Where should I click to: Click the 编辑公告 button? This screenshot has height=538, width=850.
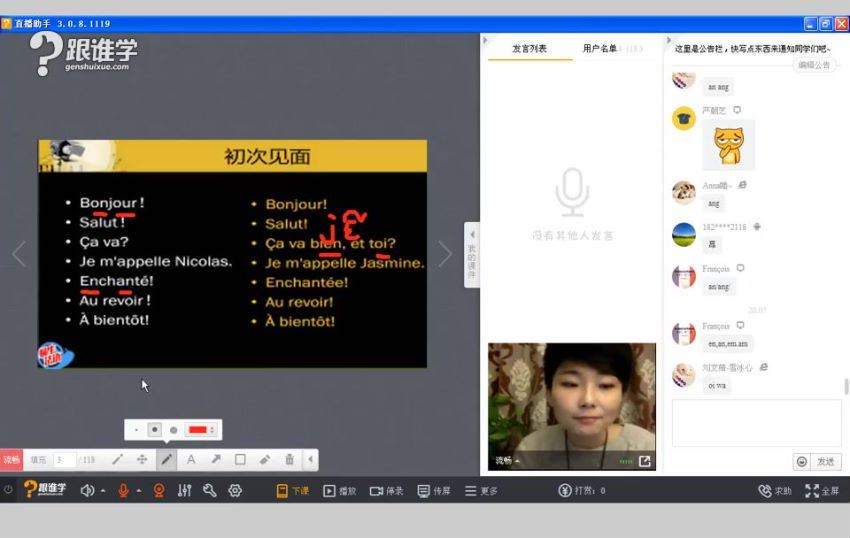(x=814, y=65)
